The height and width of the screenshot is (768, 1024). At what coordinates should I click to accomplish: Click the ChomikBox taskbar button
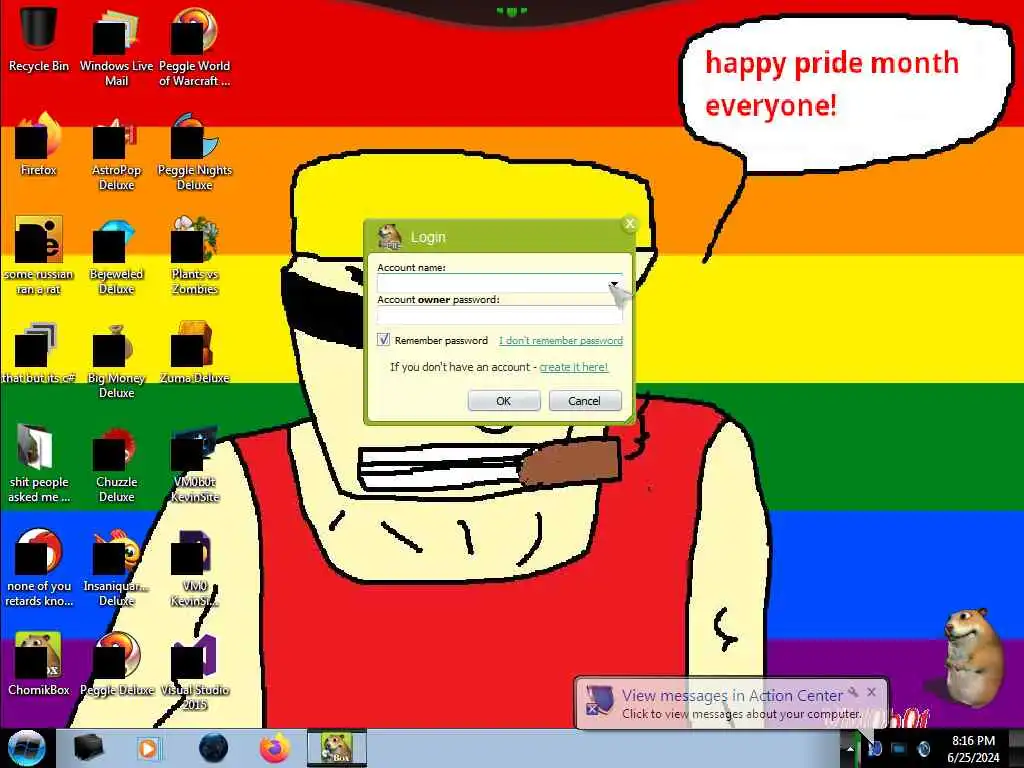pos(337,748)
